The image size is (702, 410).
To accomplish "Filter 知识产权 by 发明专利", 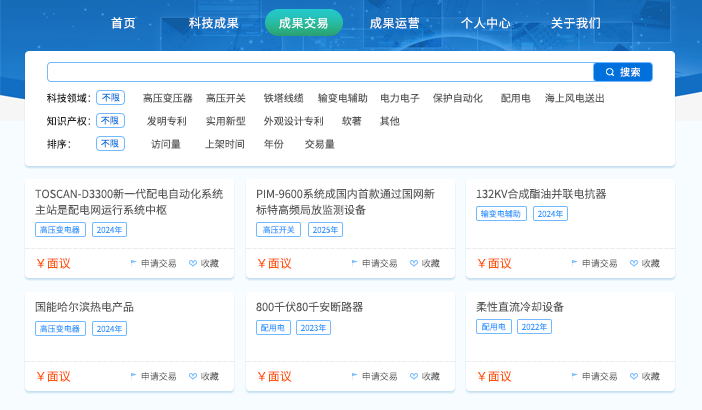I will 167,121.
